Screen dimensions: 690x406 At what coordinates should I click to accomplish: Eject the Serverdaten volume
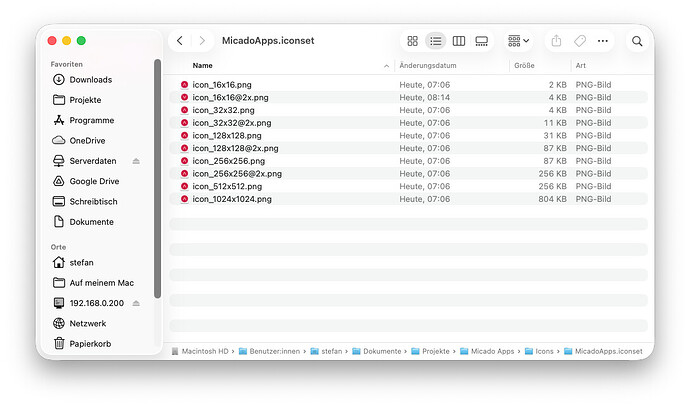(x=136, y=161)
